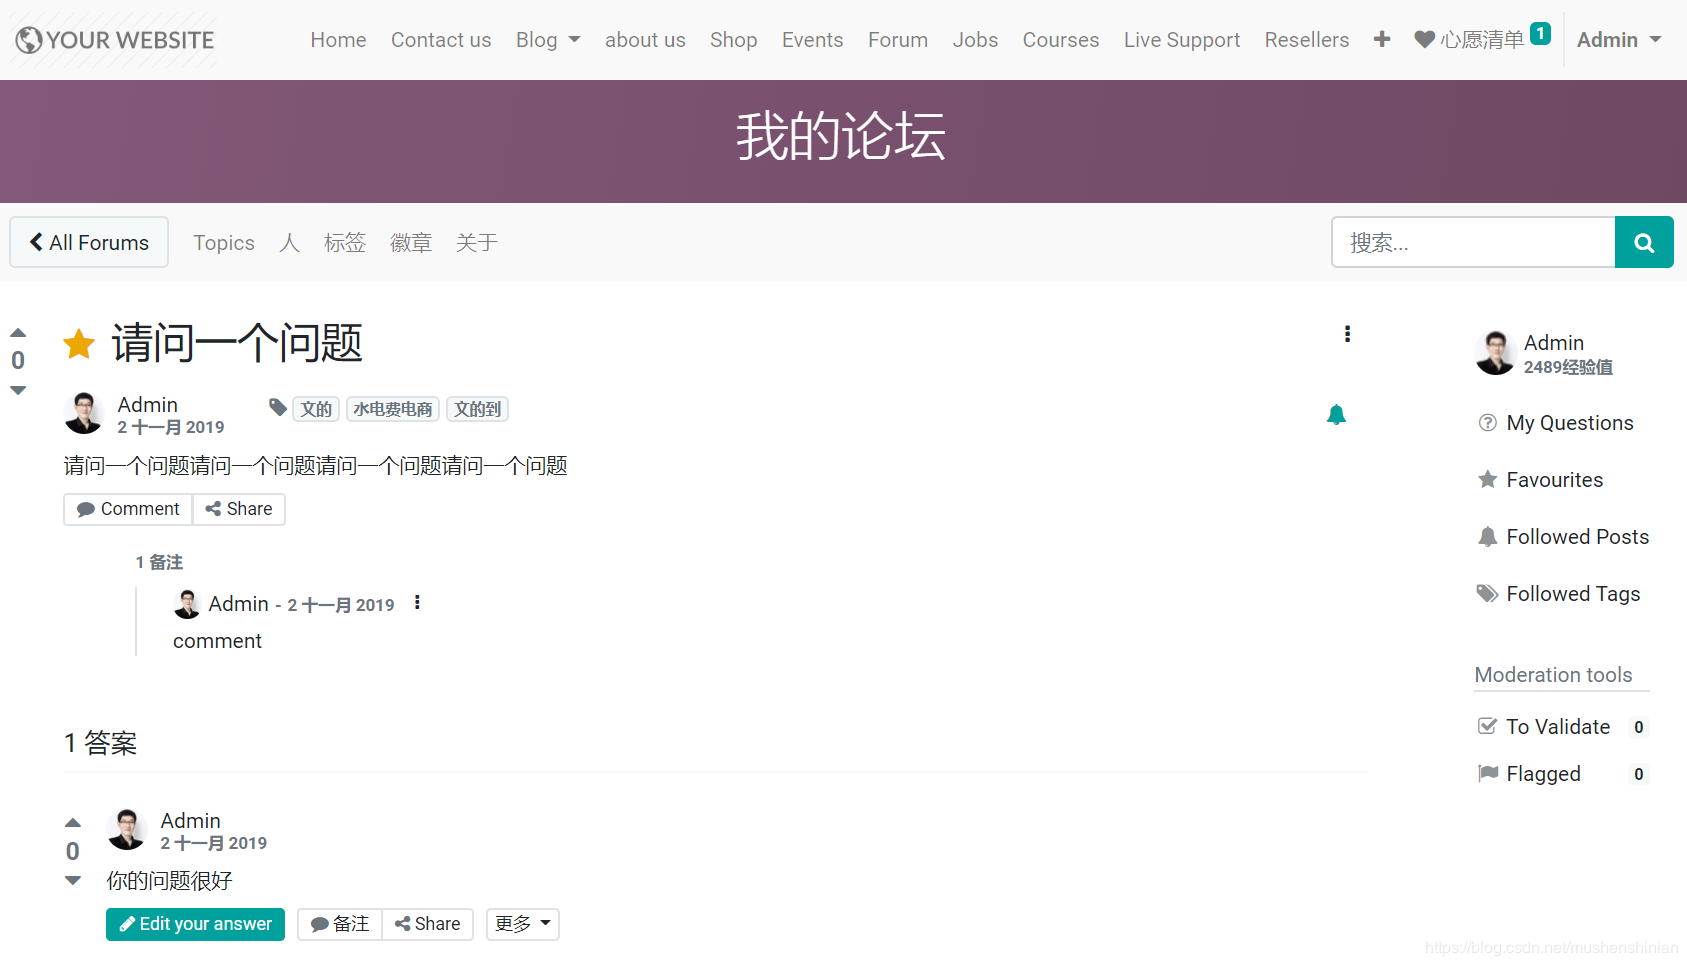
Task: Downvote the answer with the down arrow
Action: [x=73, y=880]
